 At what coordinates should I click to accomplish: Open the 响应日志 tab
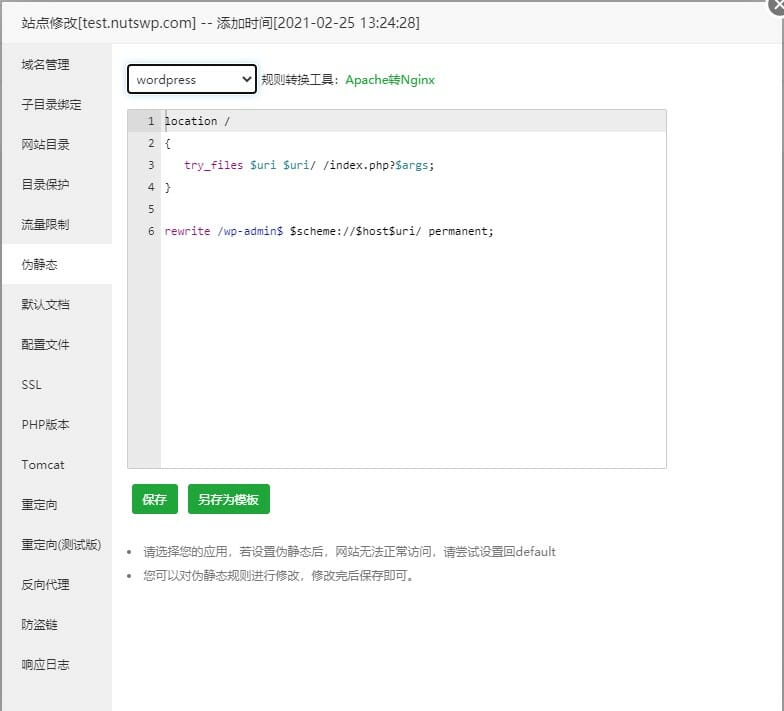[57, 664]
